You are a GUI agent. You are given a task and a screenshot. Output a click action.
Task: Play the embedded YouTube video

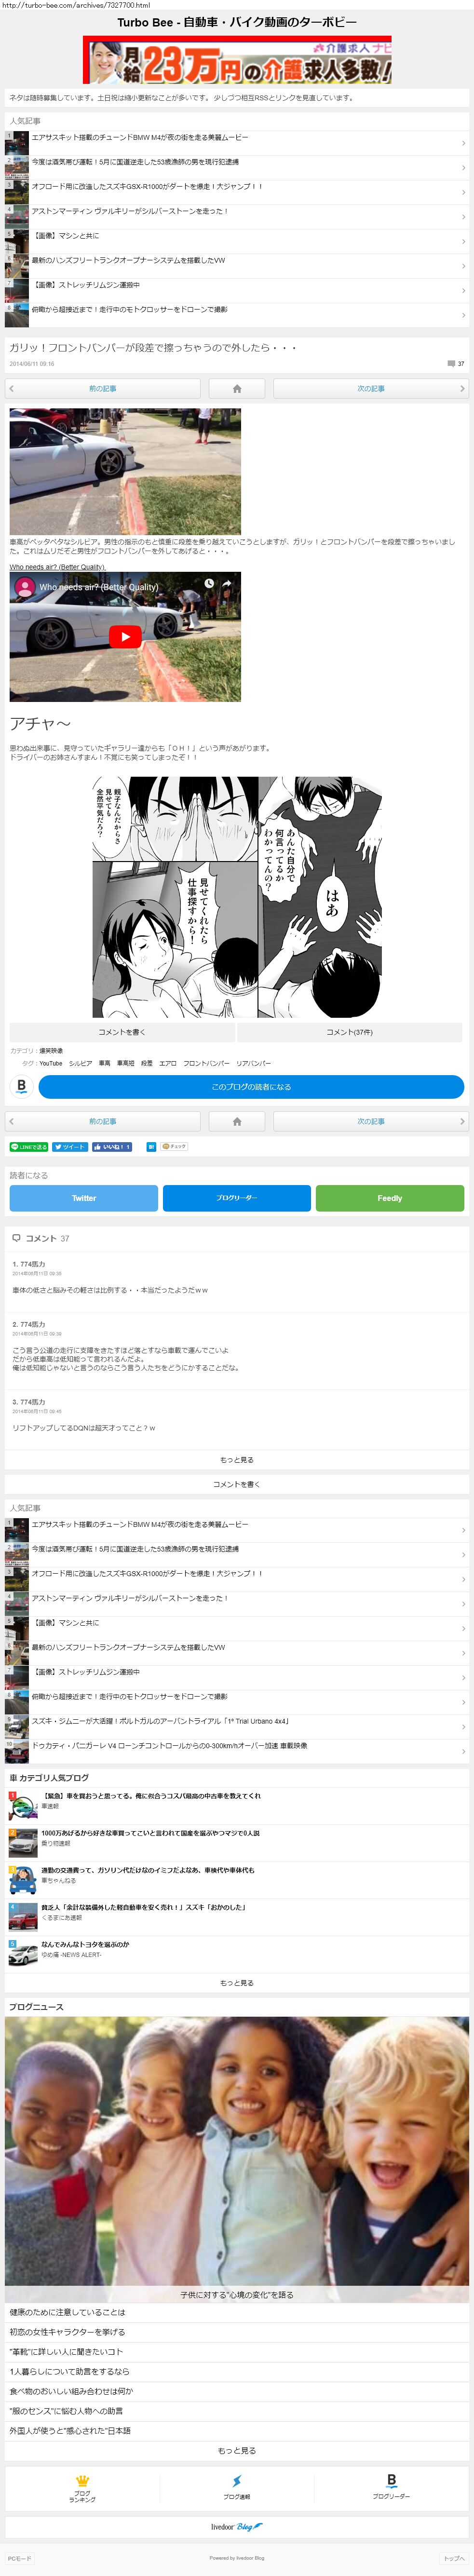pos(125,636)
